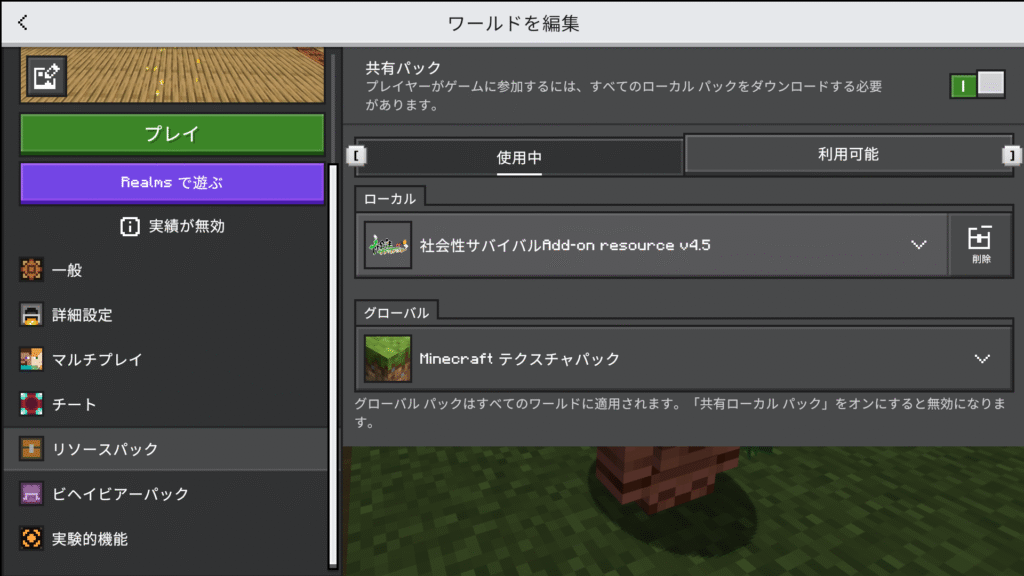Click the world image export icon
The width and height of the screenshot is (1024, 576).
[x=44, y=77]
